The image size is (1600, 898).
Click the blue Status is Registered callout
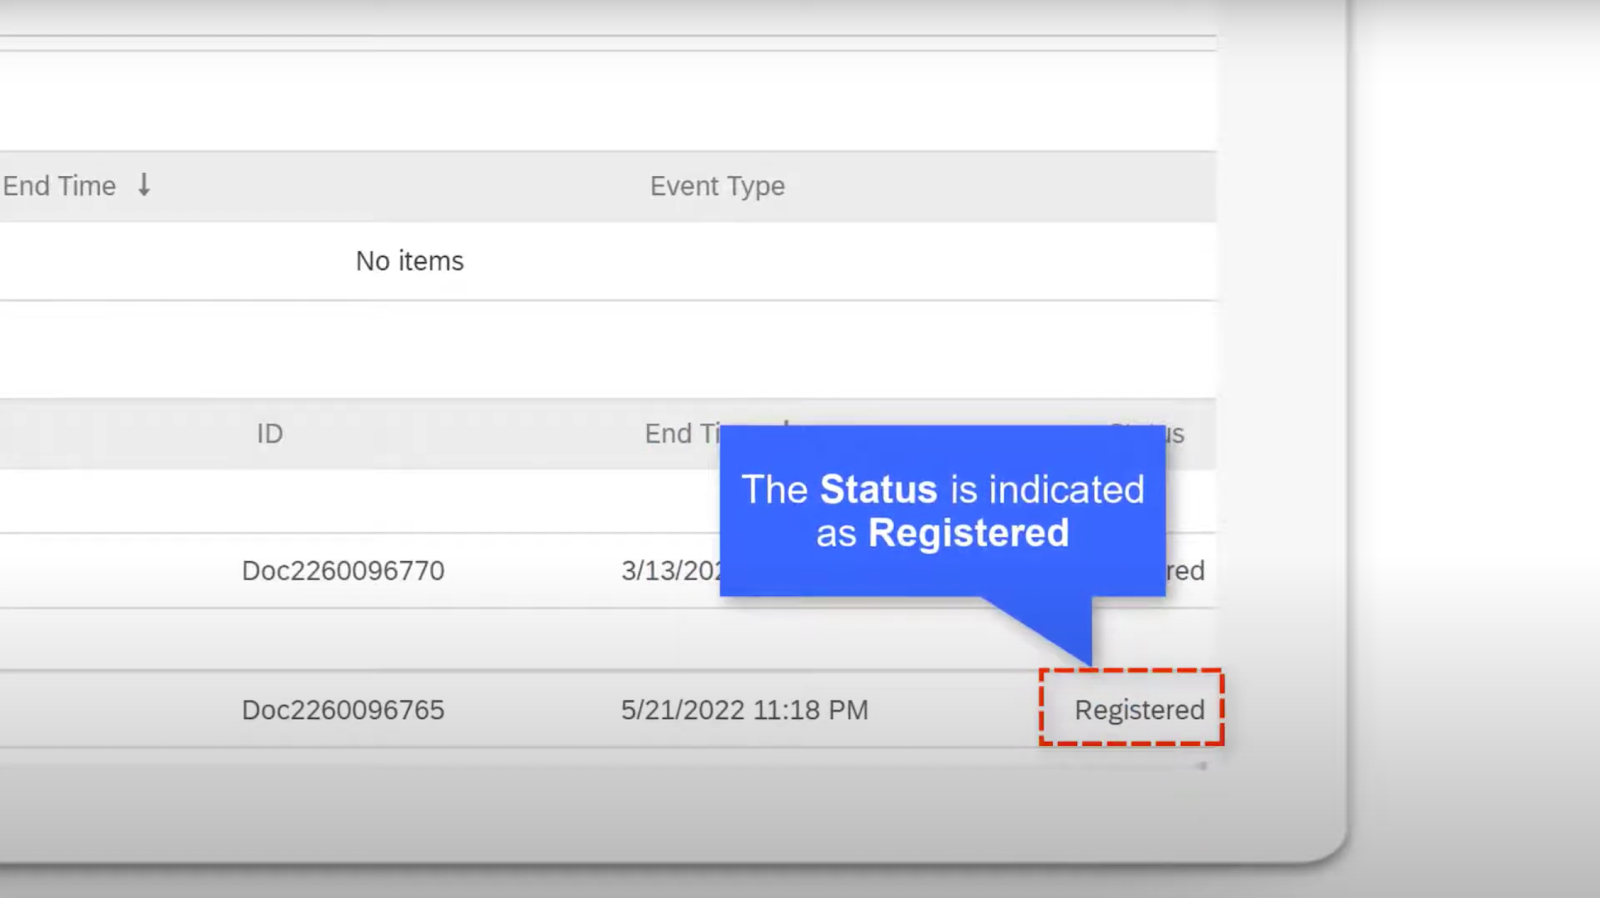coord(942,560)
